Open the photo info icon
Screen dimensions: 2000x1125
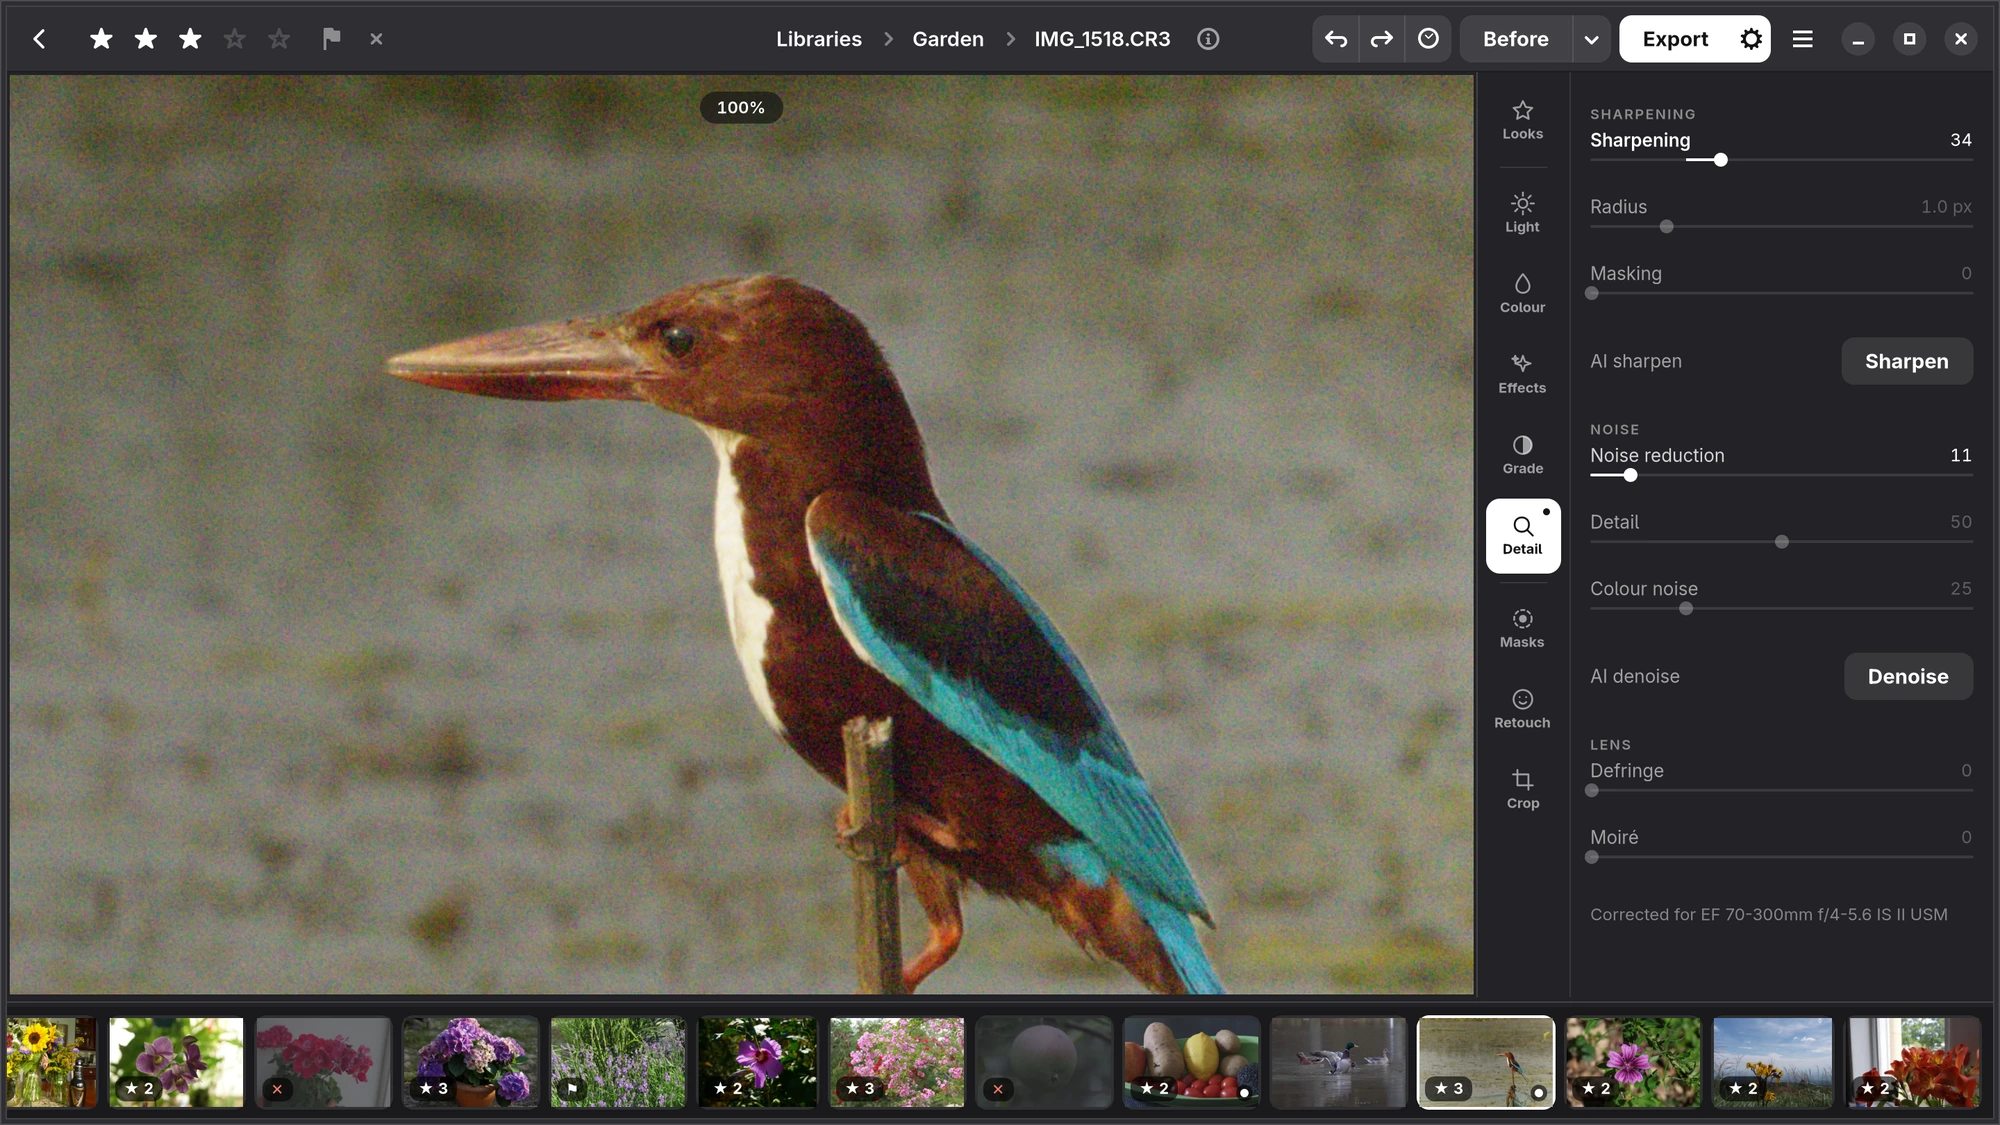(x=1208, y=39)
